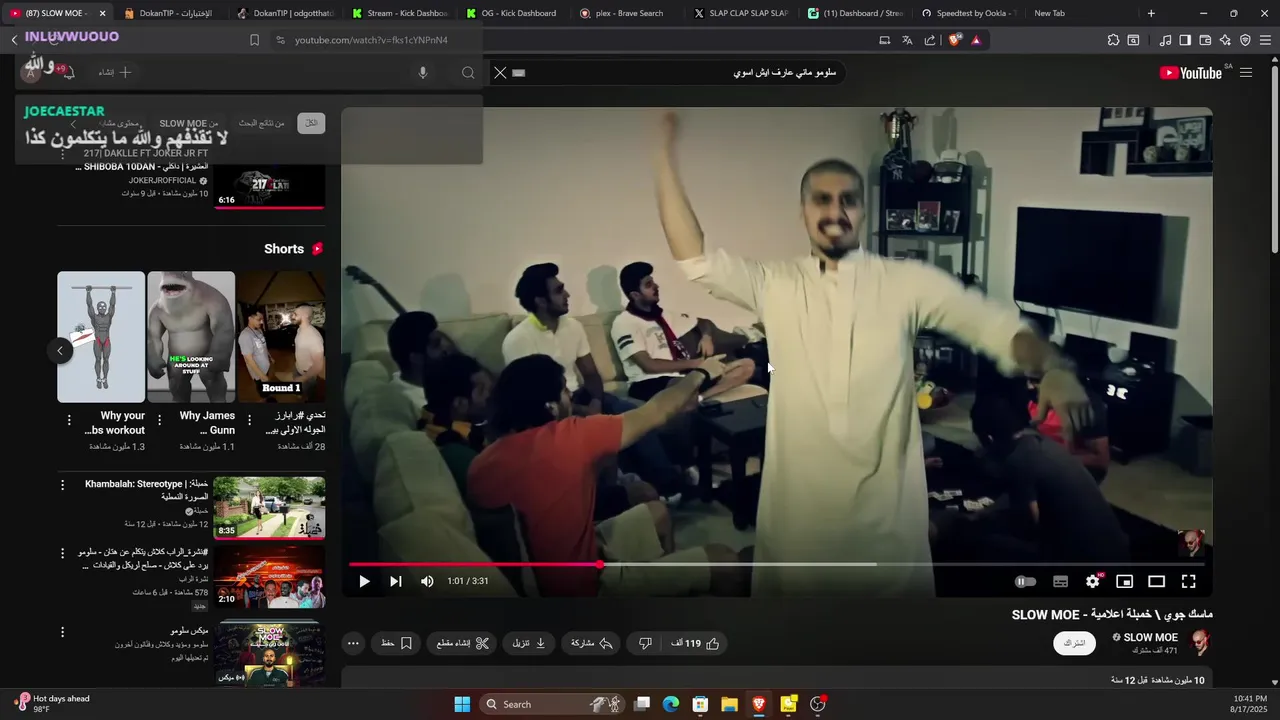Close the SLOW MOE YouTube tab
Screen dimensions: 1280x720
(102, 13)
